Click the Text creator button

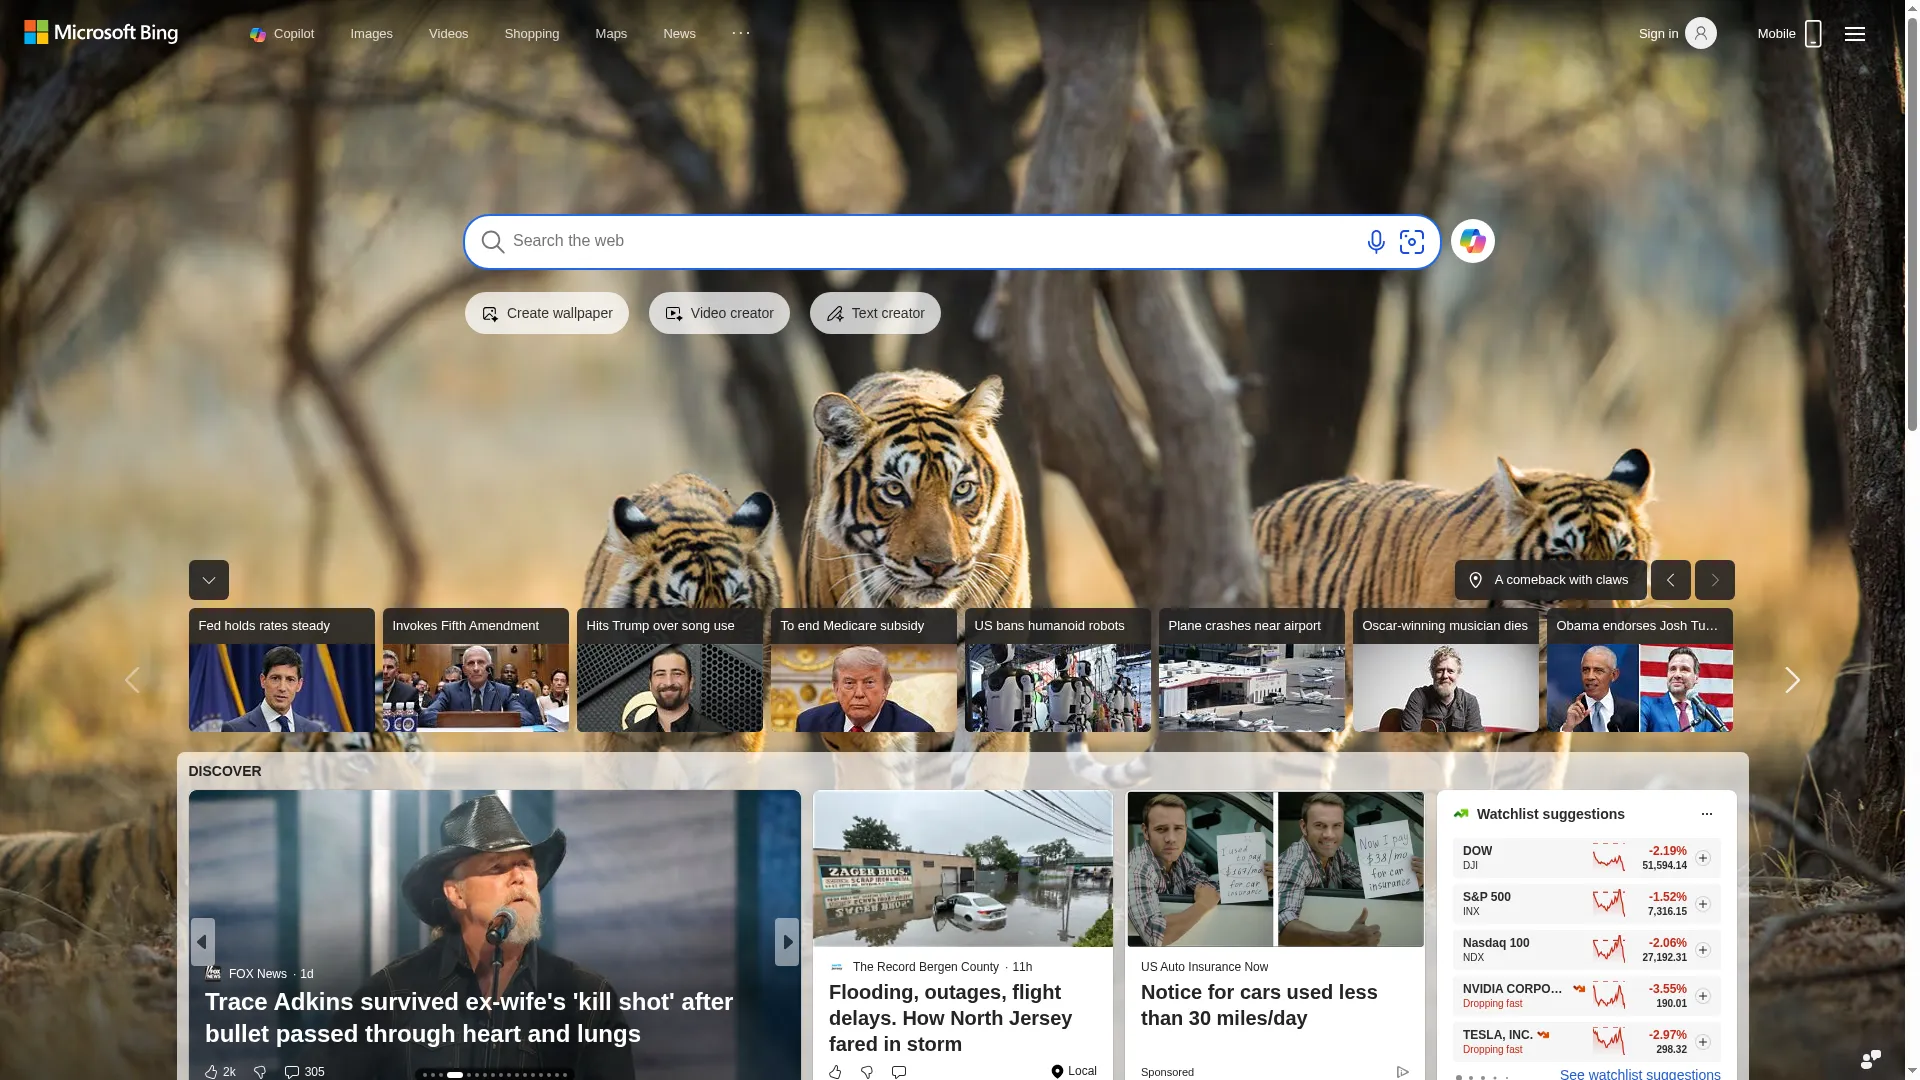click(x=875, y=313)
